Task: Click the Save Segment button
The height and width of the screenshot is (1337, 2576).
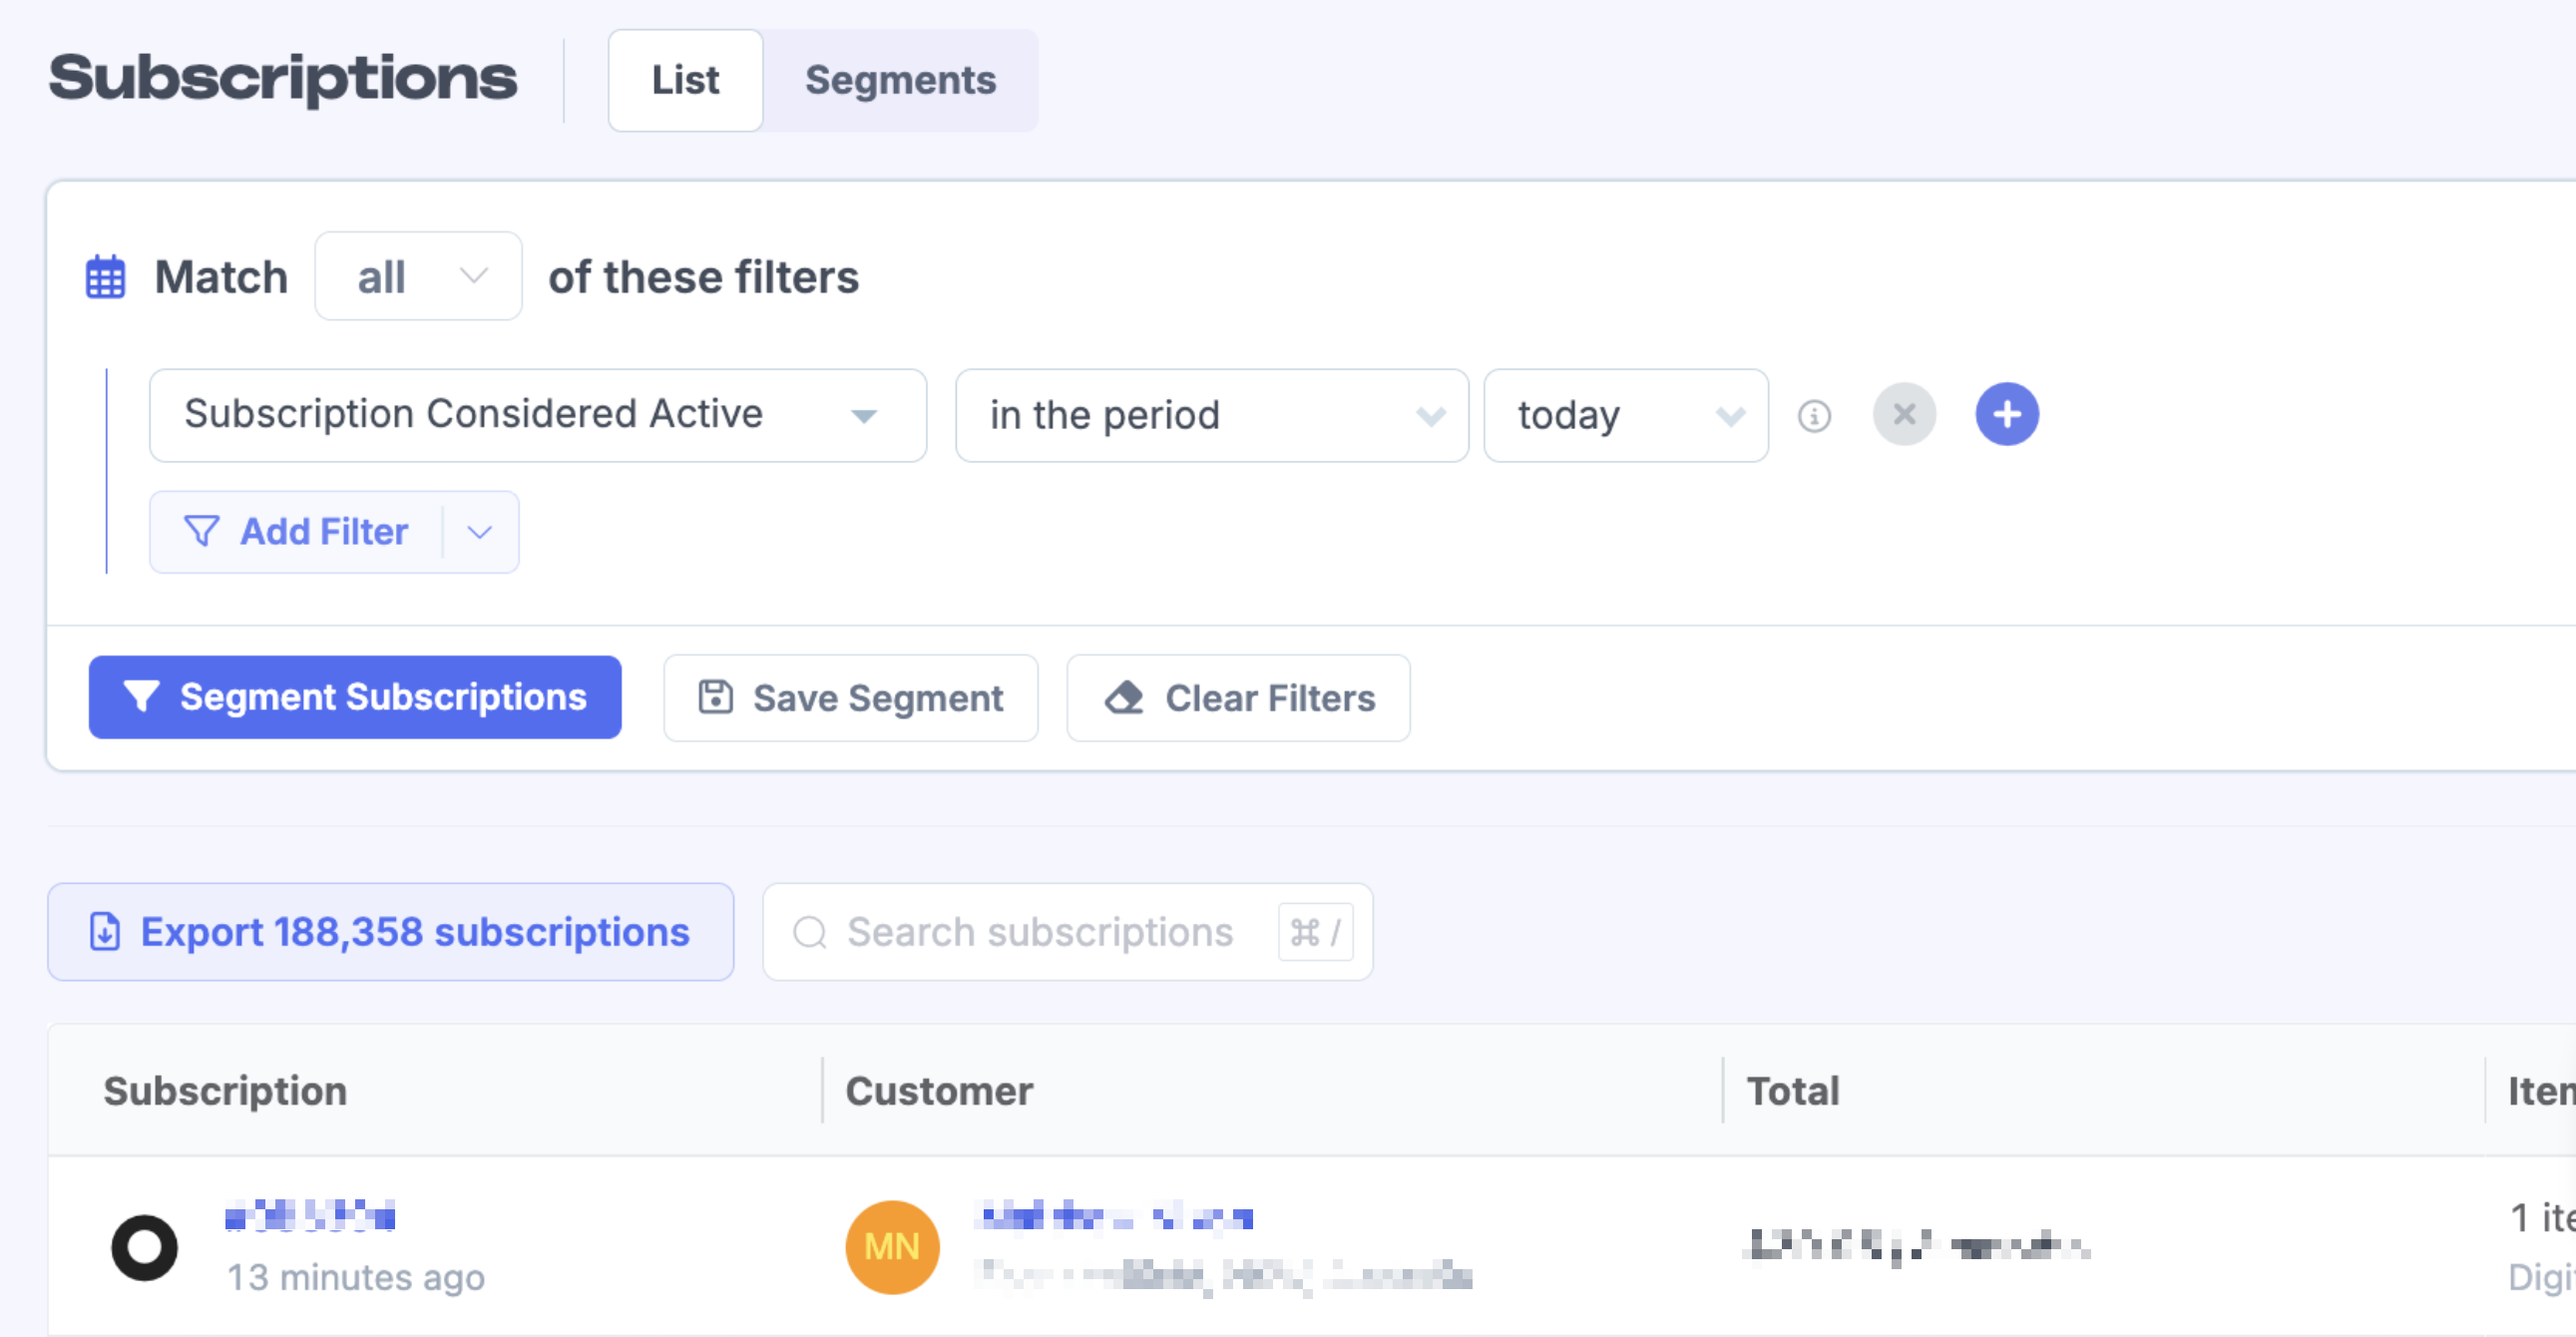Action: point(851,698)
